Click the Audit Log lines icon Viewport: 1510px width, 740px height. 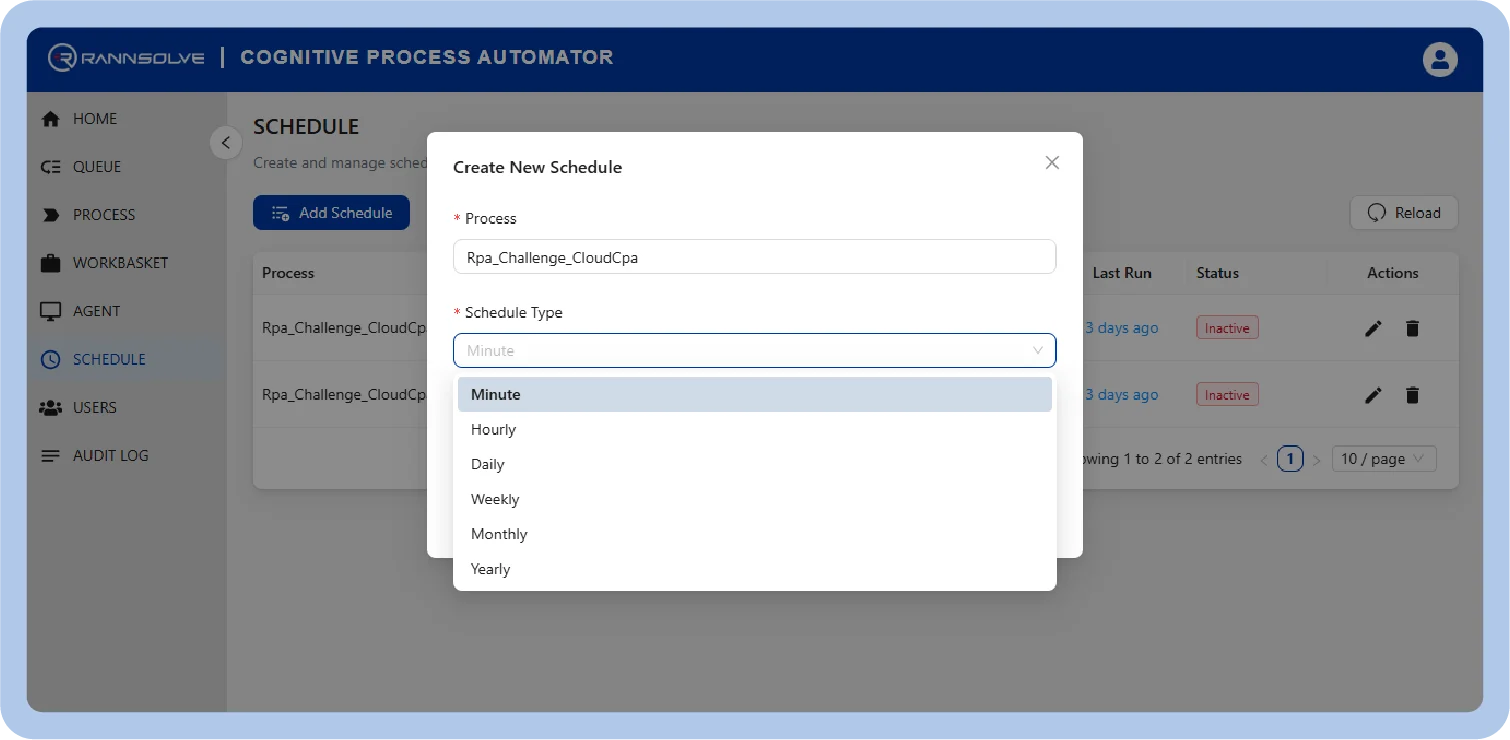click(50, 455)
